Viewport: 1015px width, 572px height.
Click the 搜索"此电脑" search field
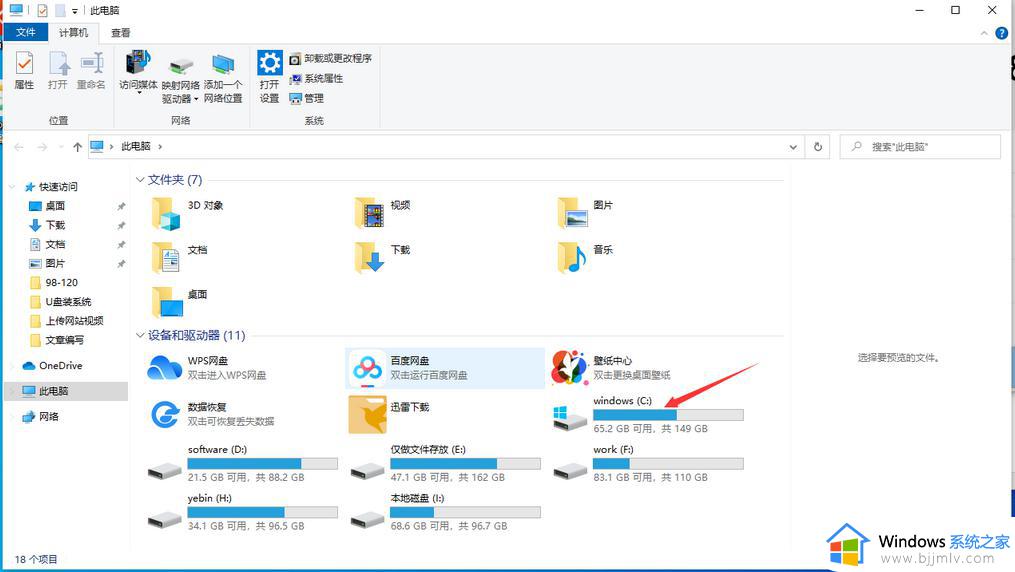tap(920, 147)
